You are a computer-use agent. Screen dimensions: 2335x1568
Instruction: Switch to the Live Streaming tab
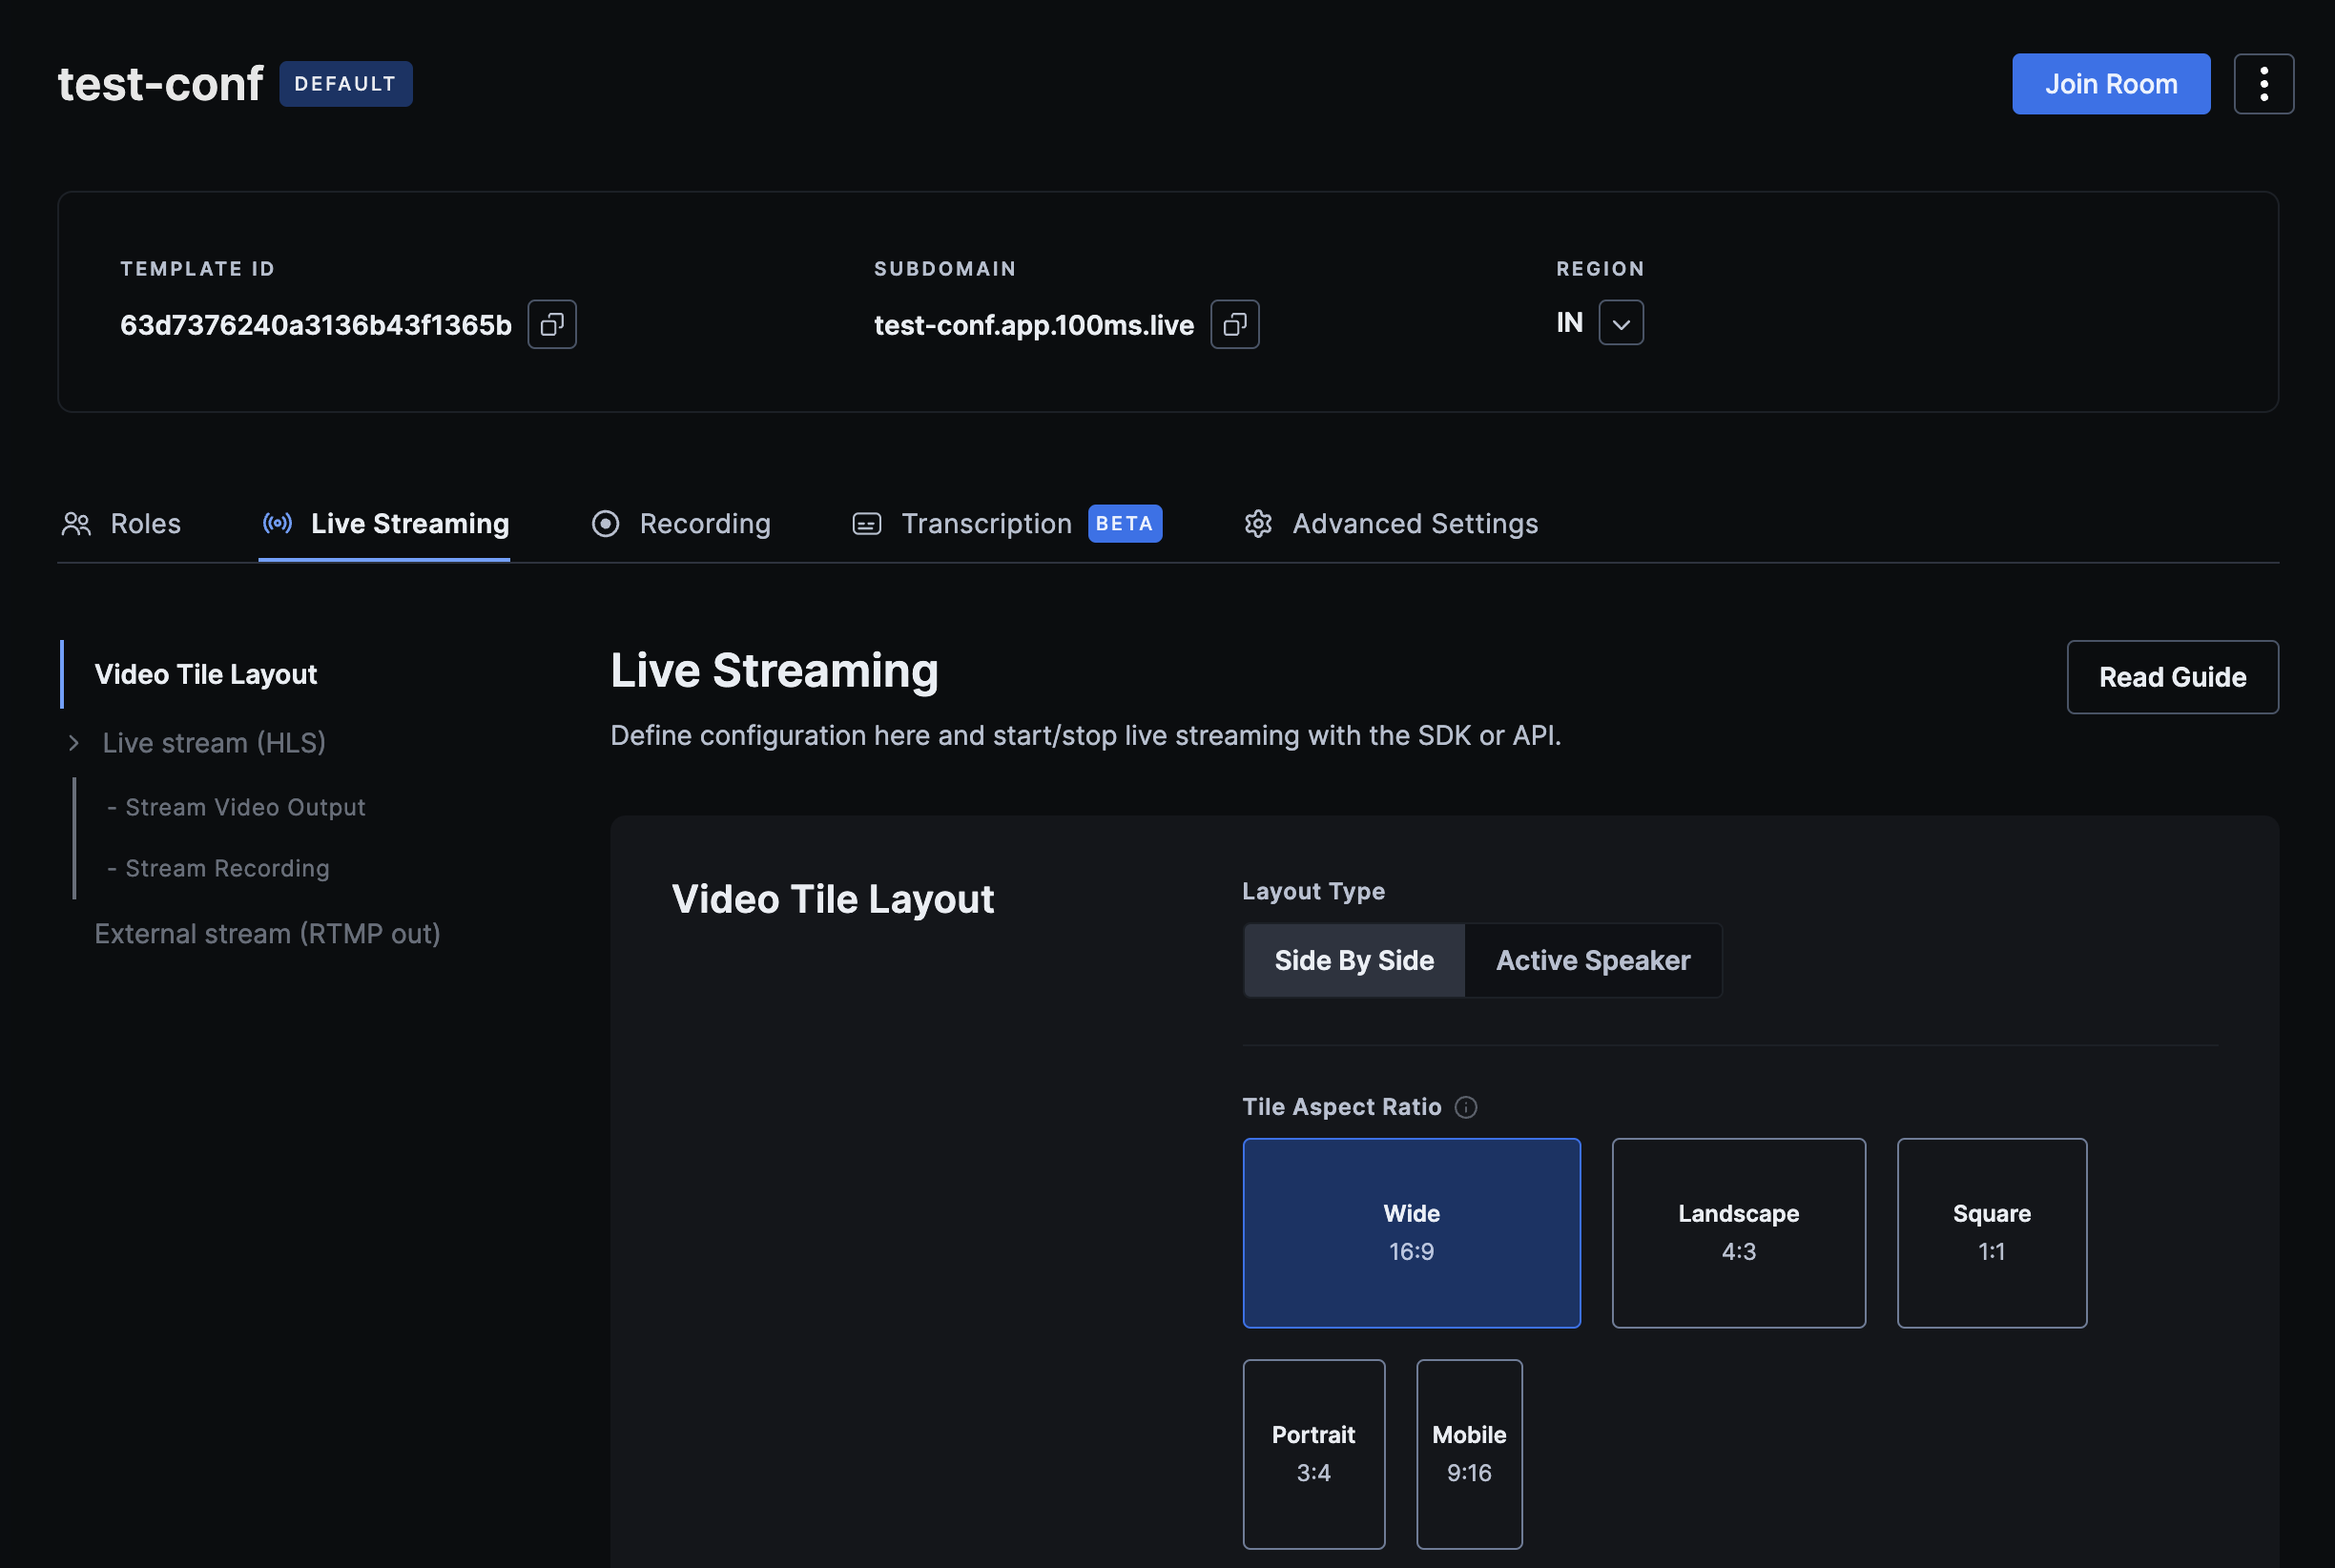pyautogui.click(x=408, y=524)
